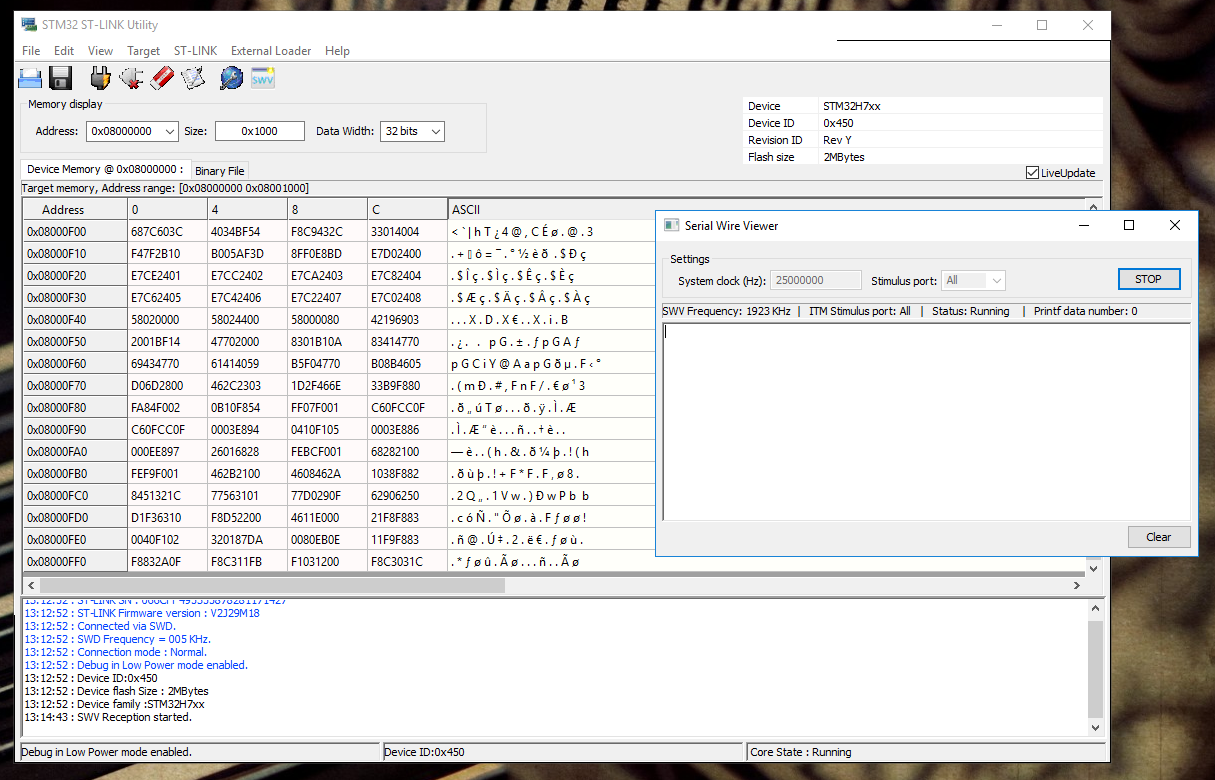Click the column header labeled 8

pos(327,210)
